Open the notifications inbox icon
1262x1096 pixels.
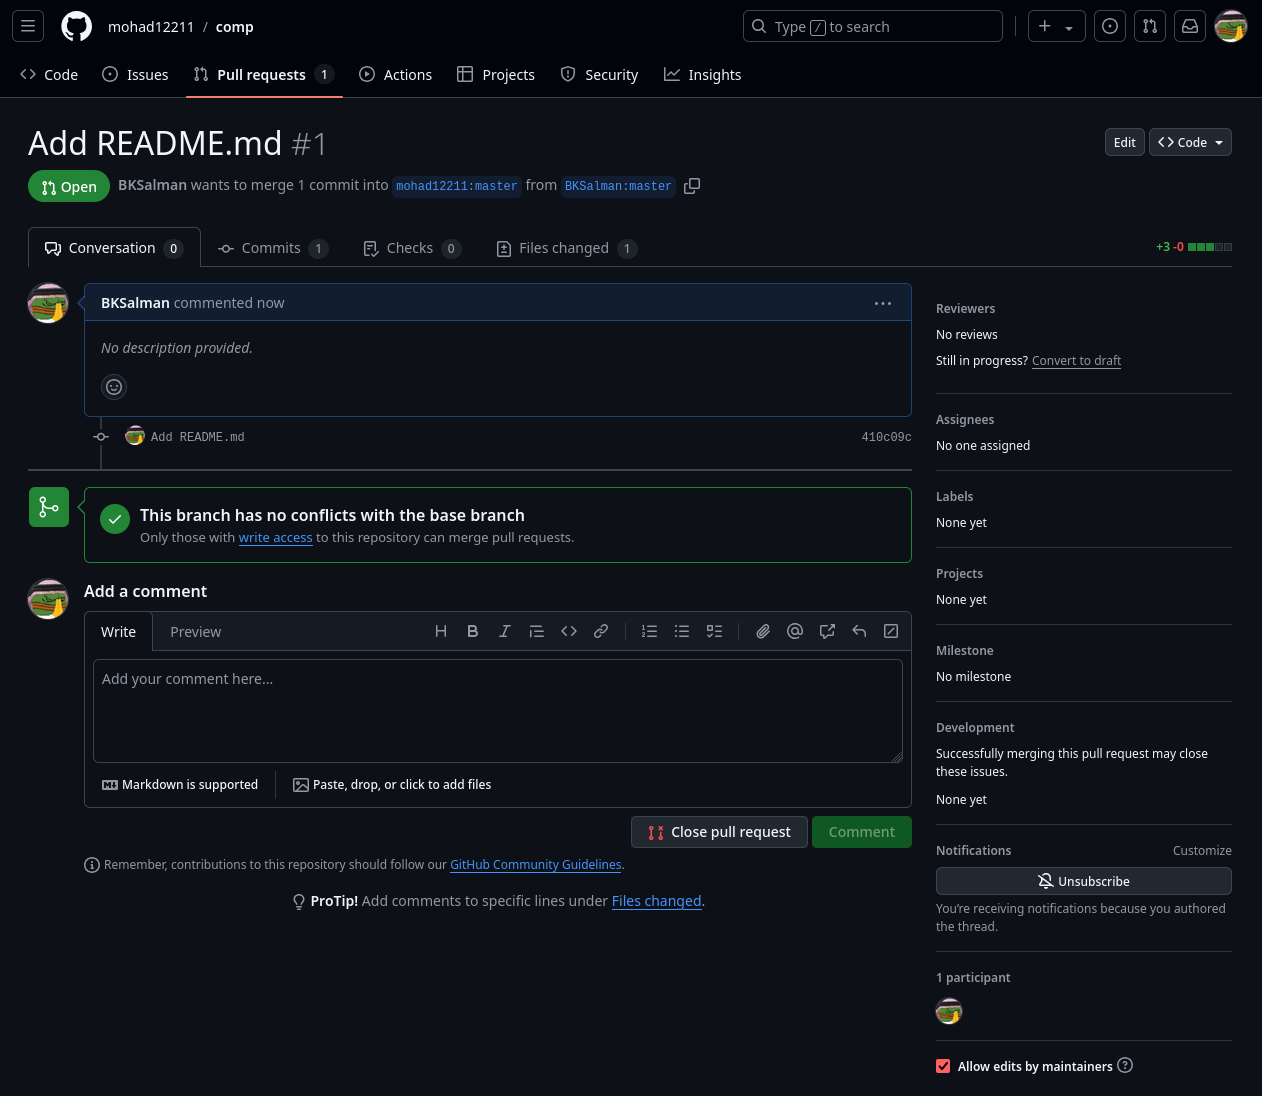pyautogui.click(x=1190, y=27)
